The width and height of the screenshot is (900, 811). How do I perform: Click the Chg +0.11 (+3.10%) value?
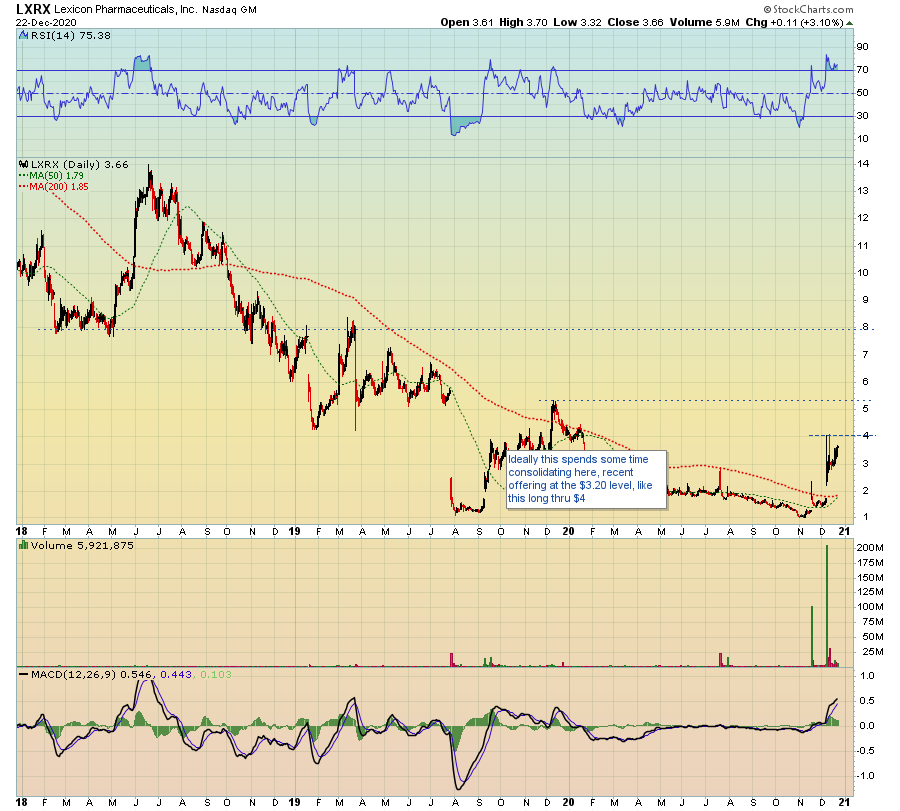[794, 22]
